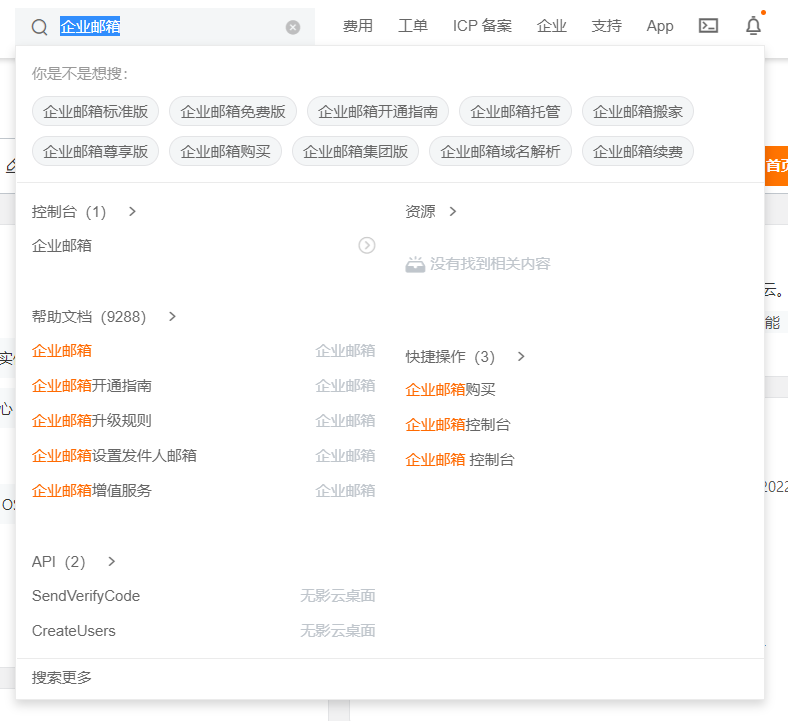The height and width of the screenshot is (721, 788).
Task: Open the Cloud Shell terminal icon
Action: [708, 26]
